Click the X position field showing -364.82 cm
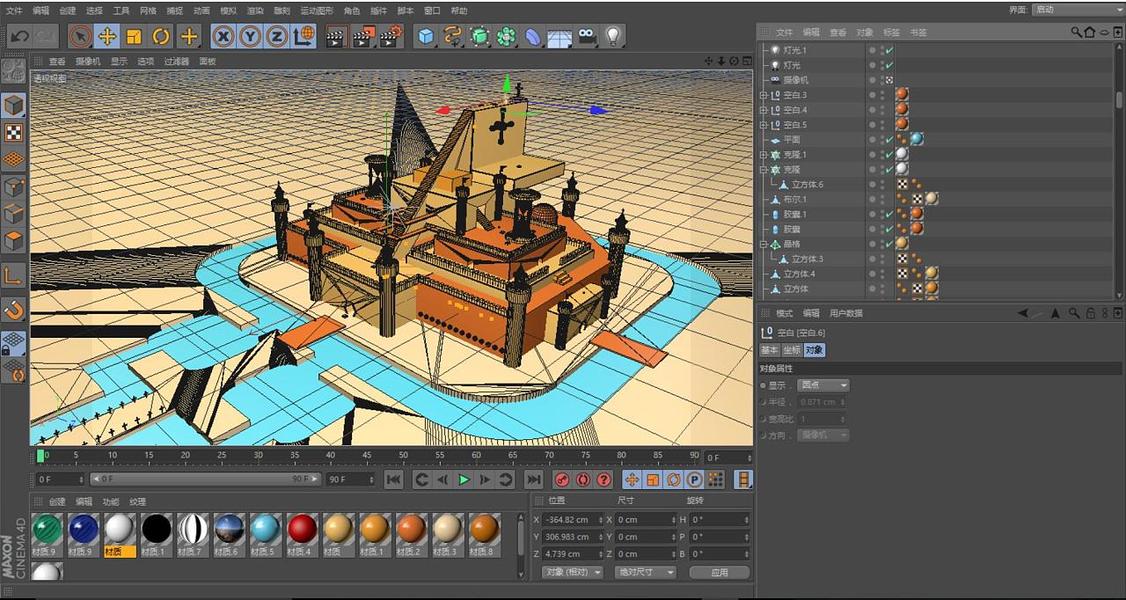 pyautogui.click(x=573, y=520)
